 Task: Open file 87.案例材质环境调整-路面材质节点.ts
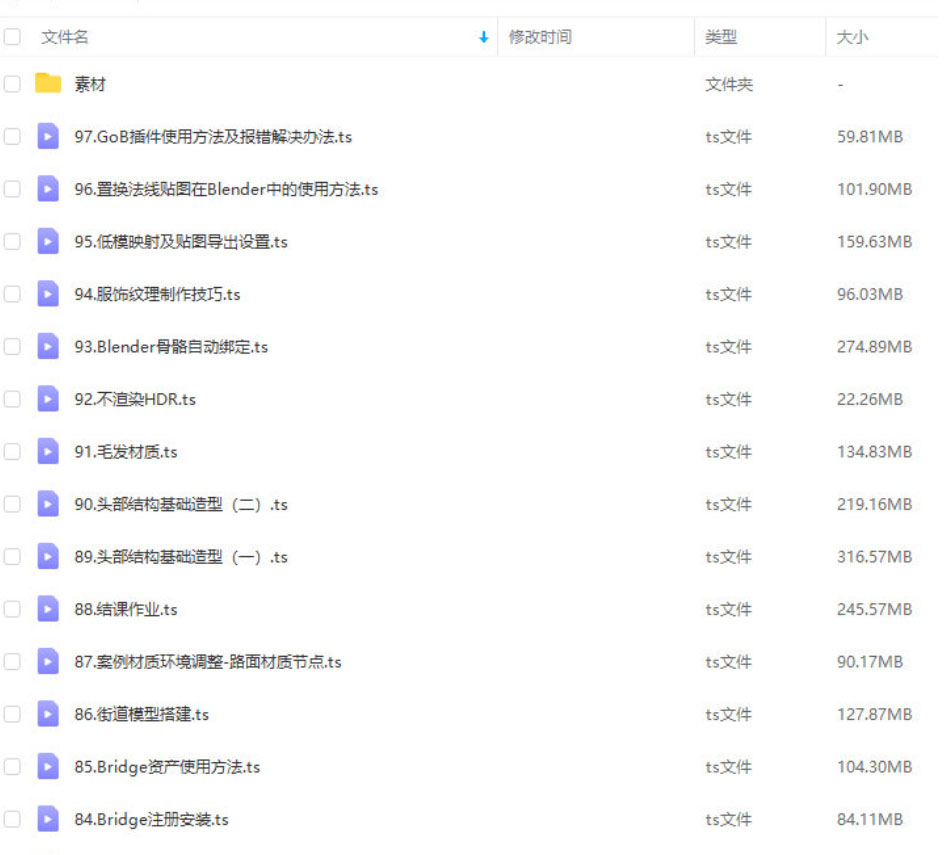208,662
